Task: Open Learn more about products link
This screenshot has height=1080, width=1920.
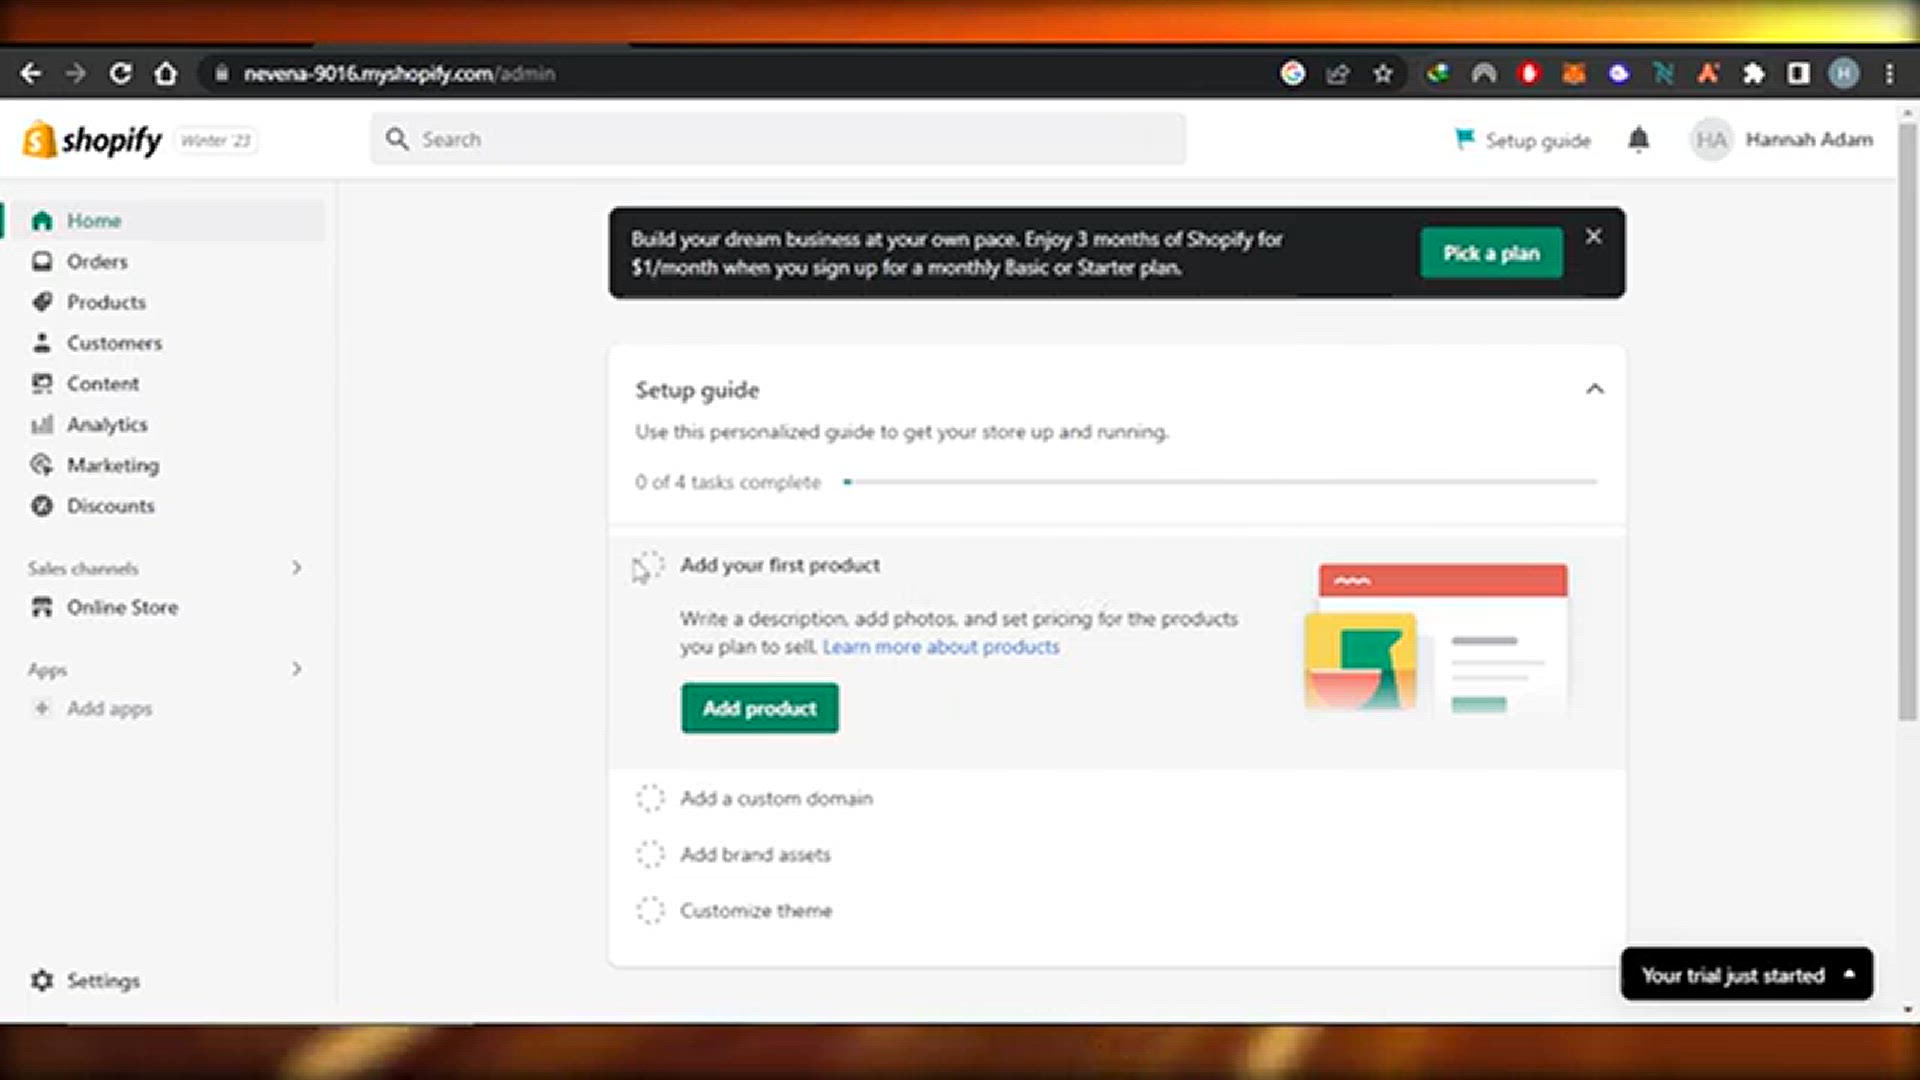Action: pos(941,647)
